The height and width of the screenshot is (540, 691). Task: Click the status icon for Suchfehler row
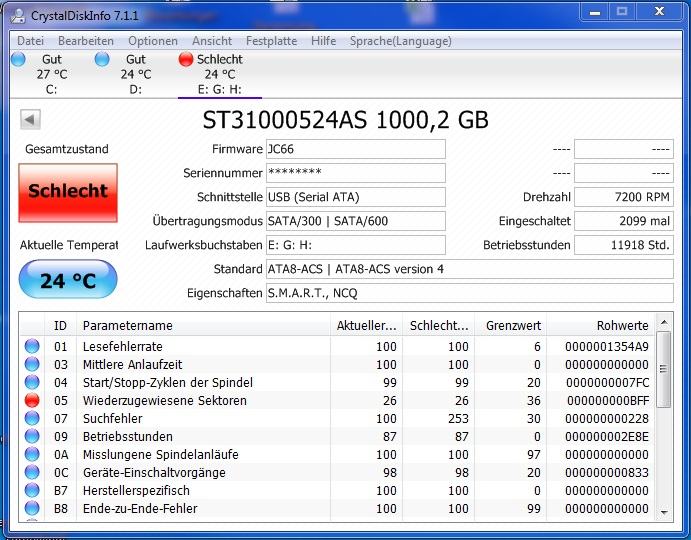(x=32, y=418)
